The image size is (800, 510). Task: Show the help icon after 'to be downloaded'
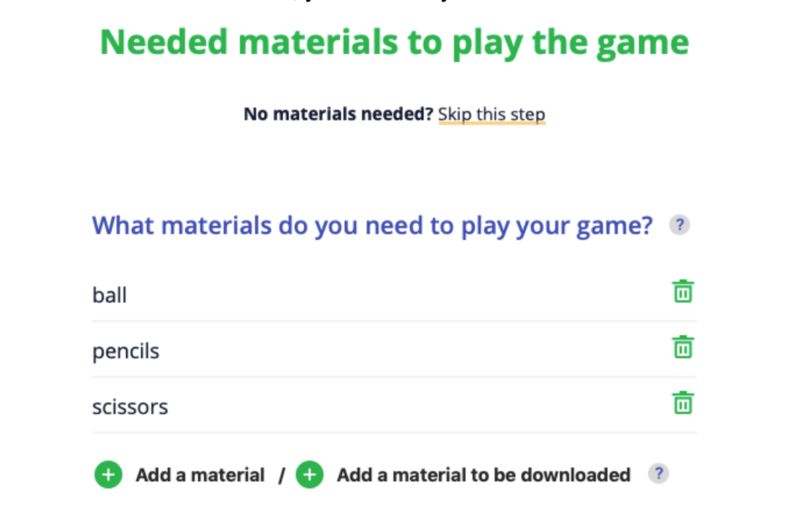[657, 474]
